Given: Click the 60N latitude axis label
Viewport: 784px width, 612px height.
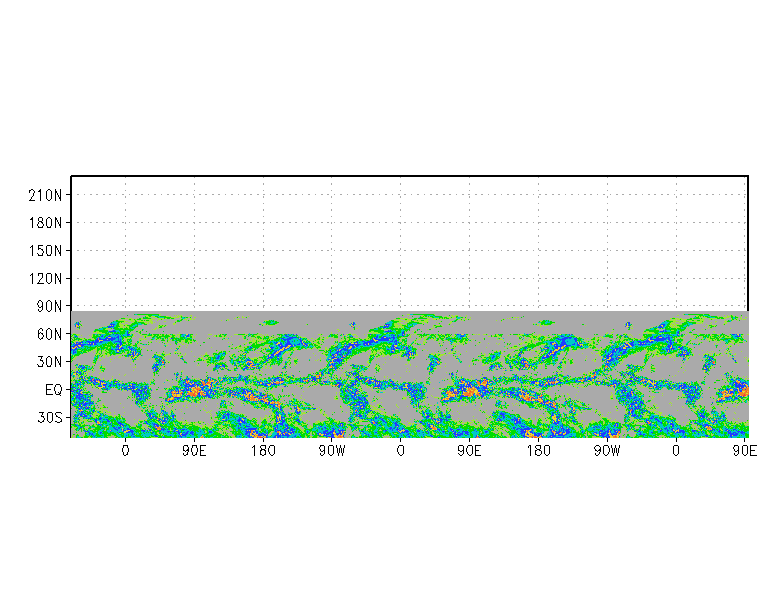Looking at the screenshot, I should [x=50, y=334].
